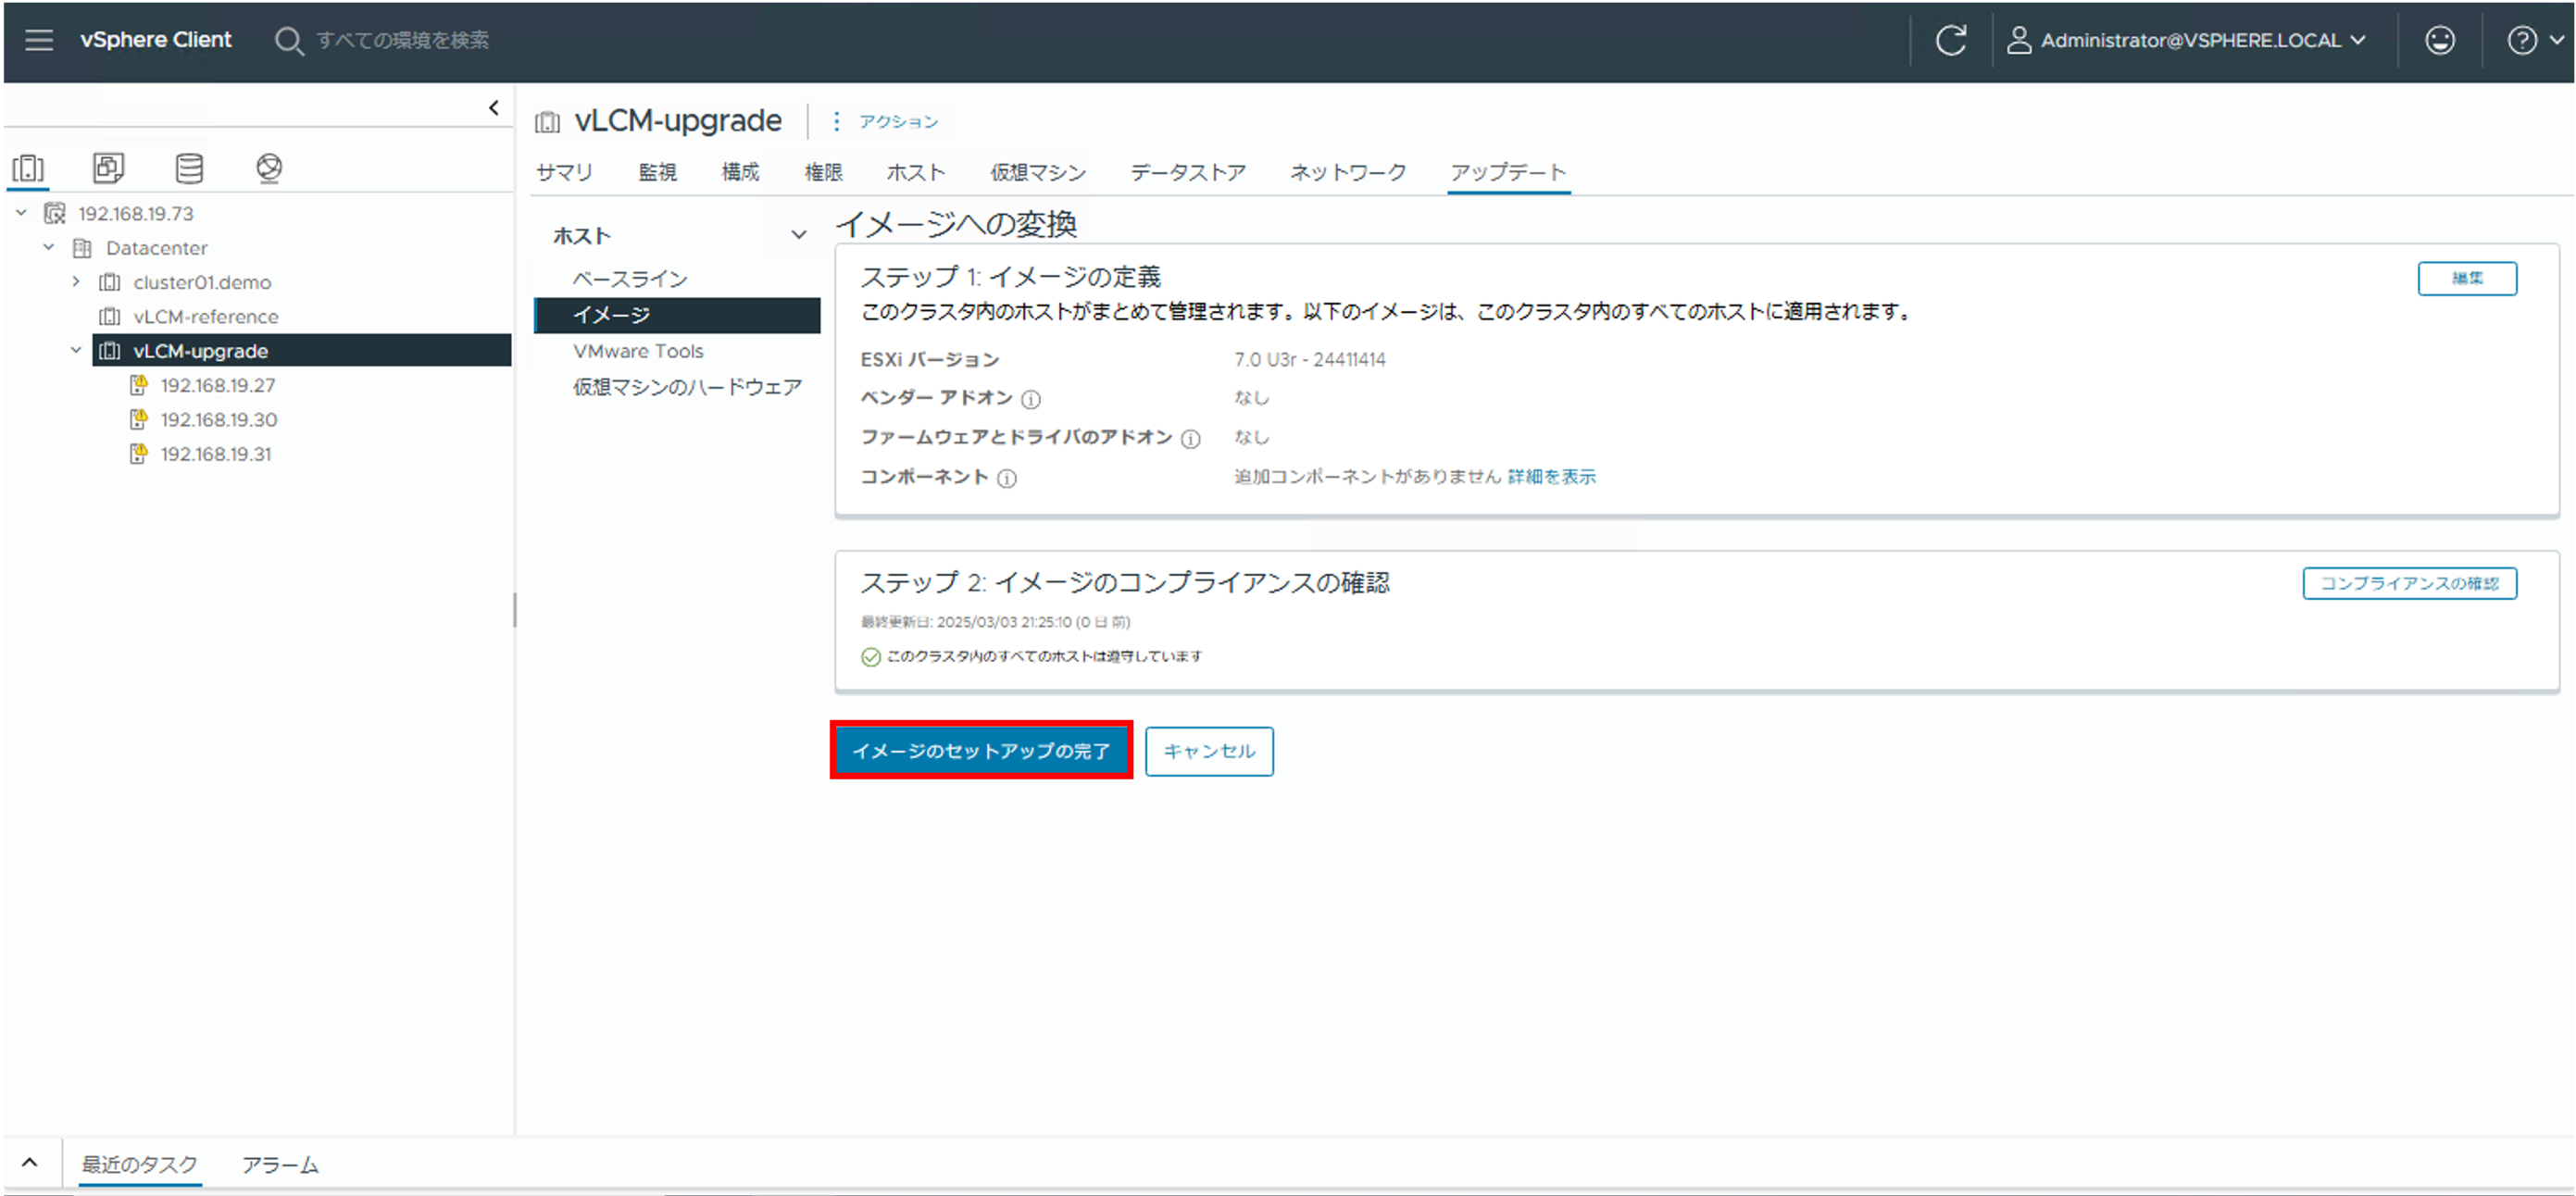Open the Administrator@VSPHERE.LOCAL user dropdown
The width and height of the screenshot is (2576, 1196).
[2190, 40]
